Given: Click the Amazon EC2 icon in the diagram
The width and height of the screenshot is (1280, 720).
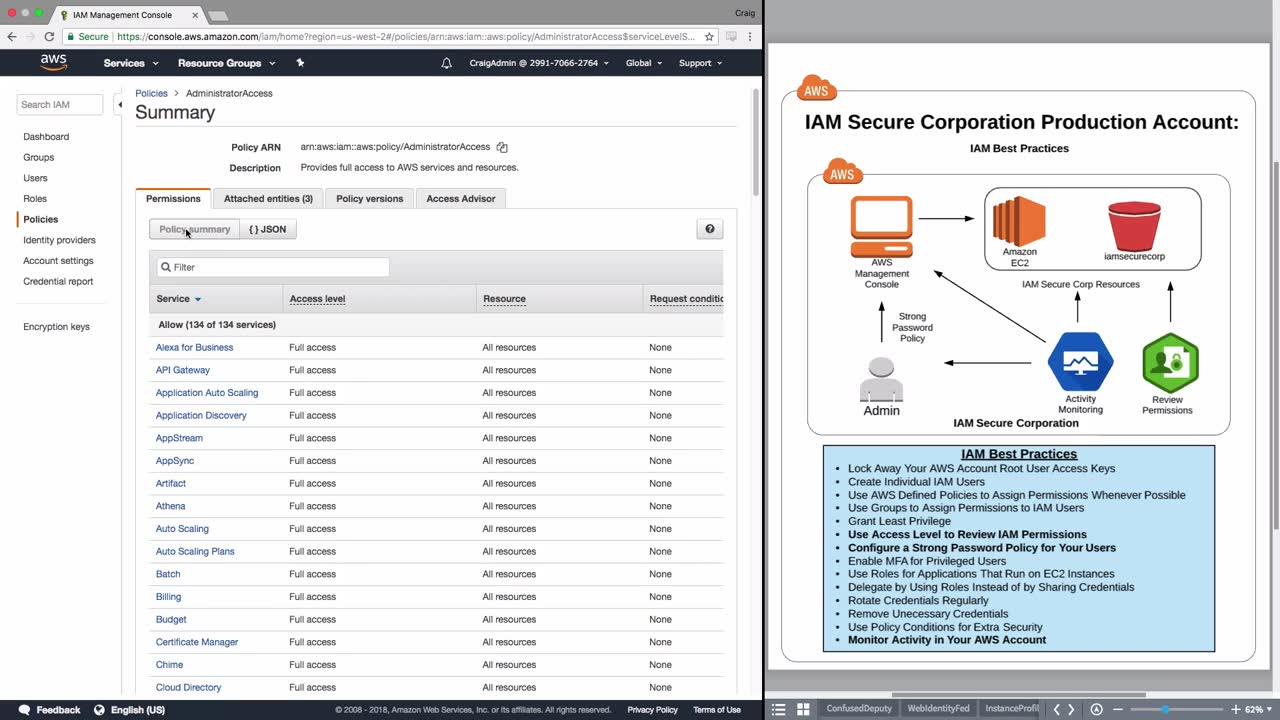Looking at the screenshot, I should pyautogui.click(x=1019, y=220).
